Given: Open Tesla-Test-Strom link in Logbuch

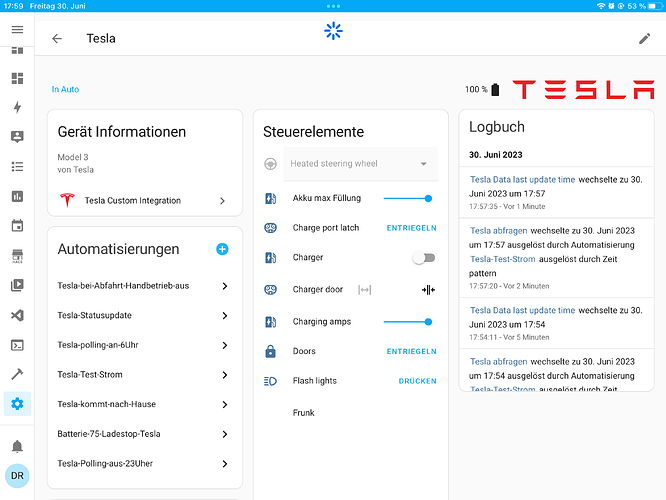Looking at the screenshot, I should click(x=502, y=259).
